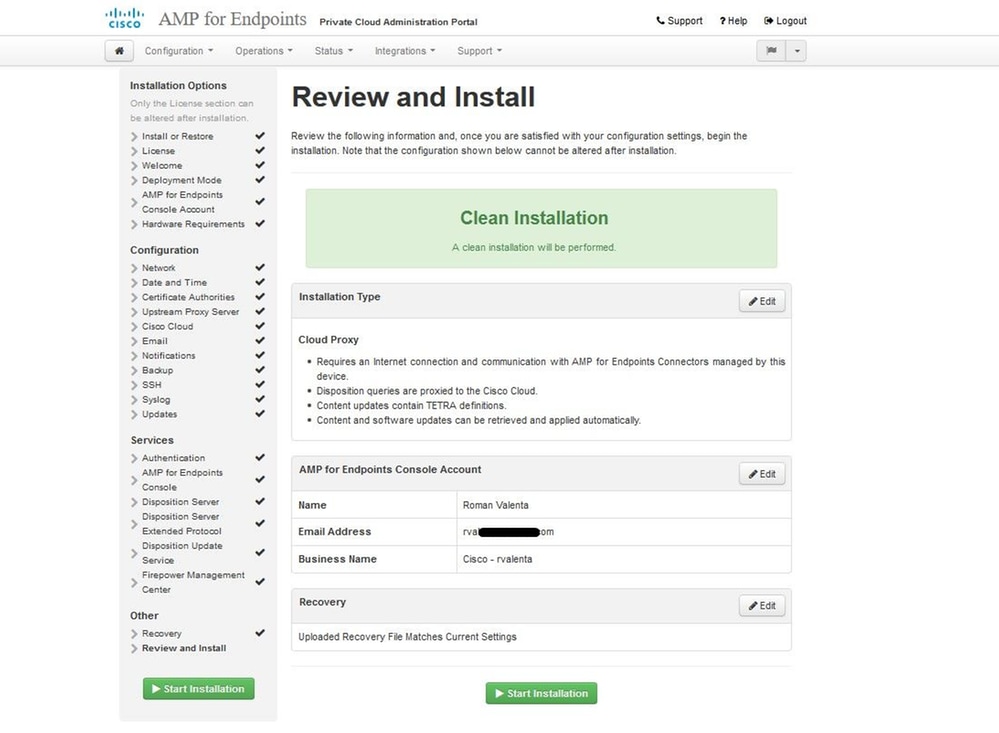The image size is (999, 733).
Task: Click the business name Cisco - rvalenta
Action: click(498, 560)
